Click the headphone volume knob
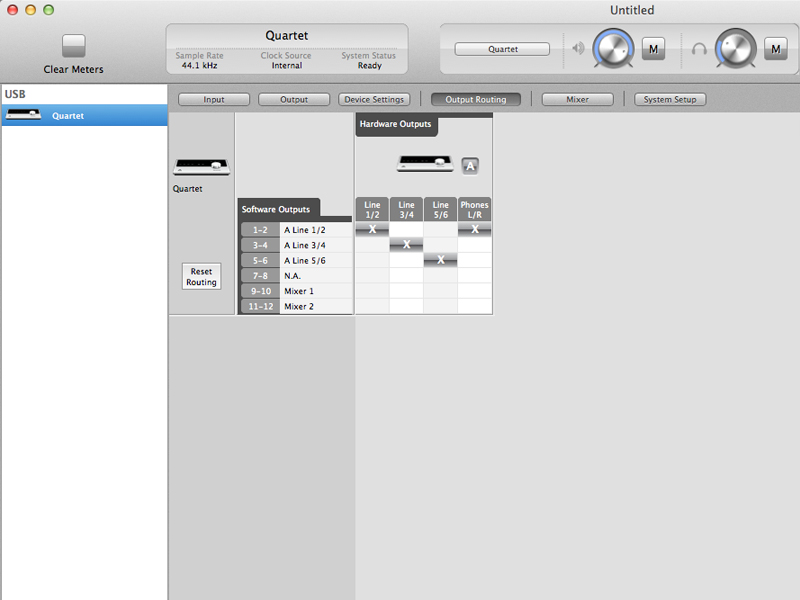Image resolution: width=800 pixels, height=600 pixels. (x=735, y=49)
